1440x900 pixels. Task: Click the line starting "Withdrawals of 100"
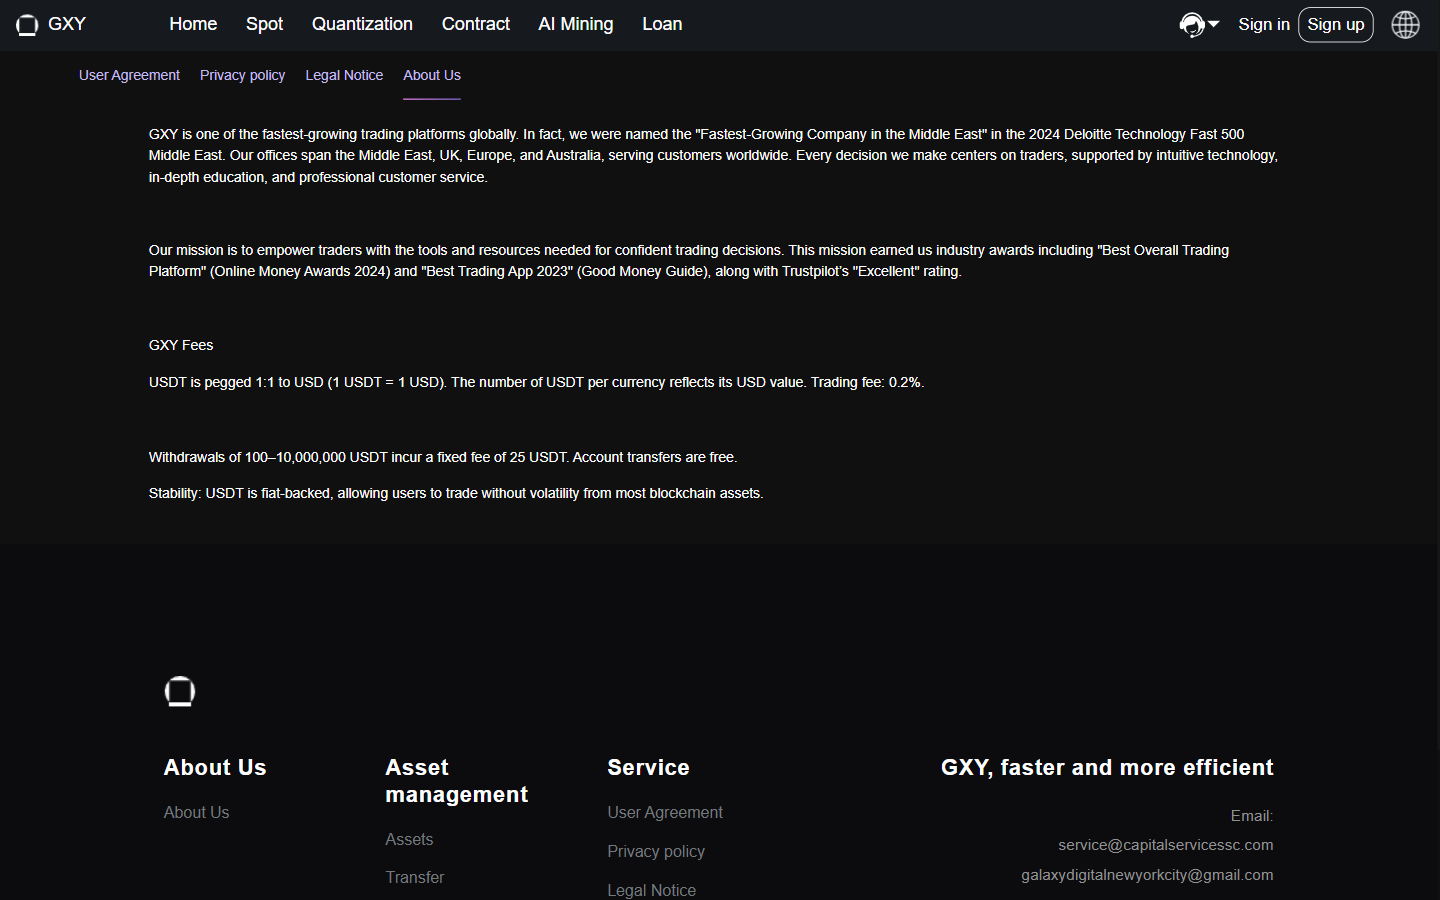click(x=443, y=457)
